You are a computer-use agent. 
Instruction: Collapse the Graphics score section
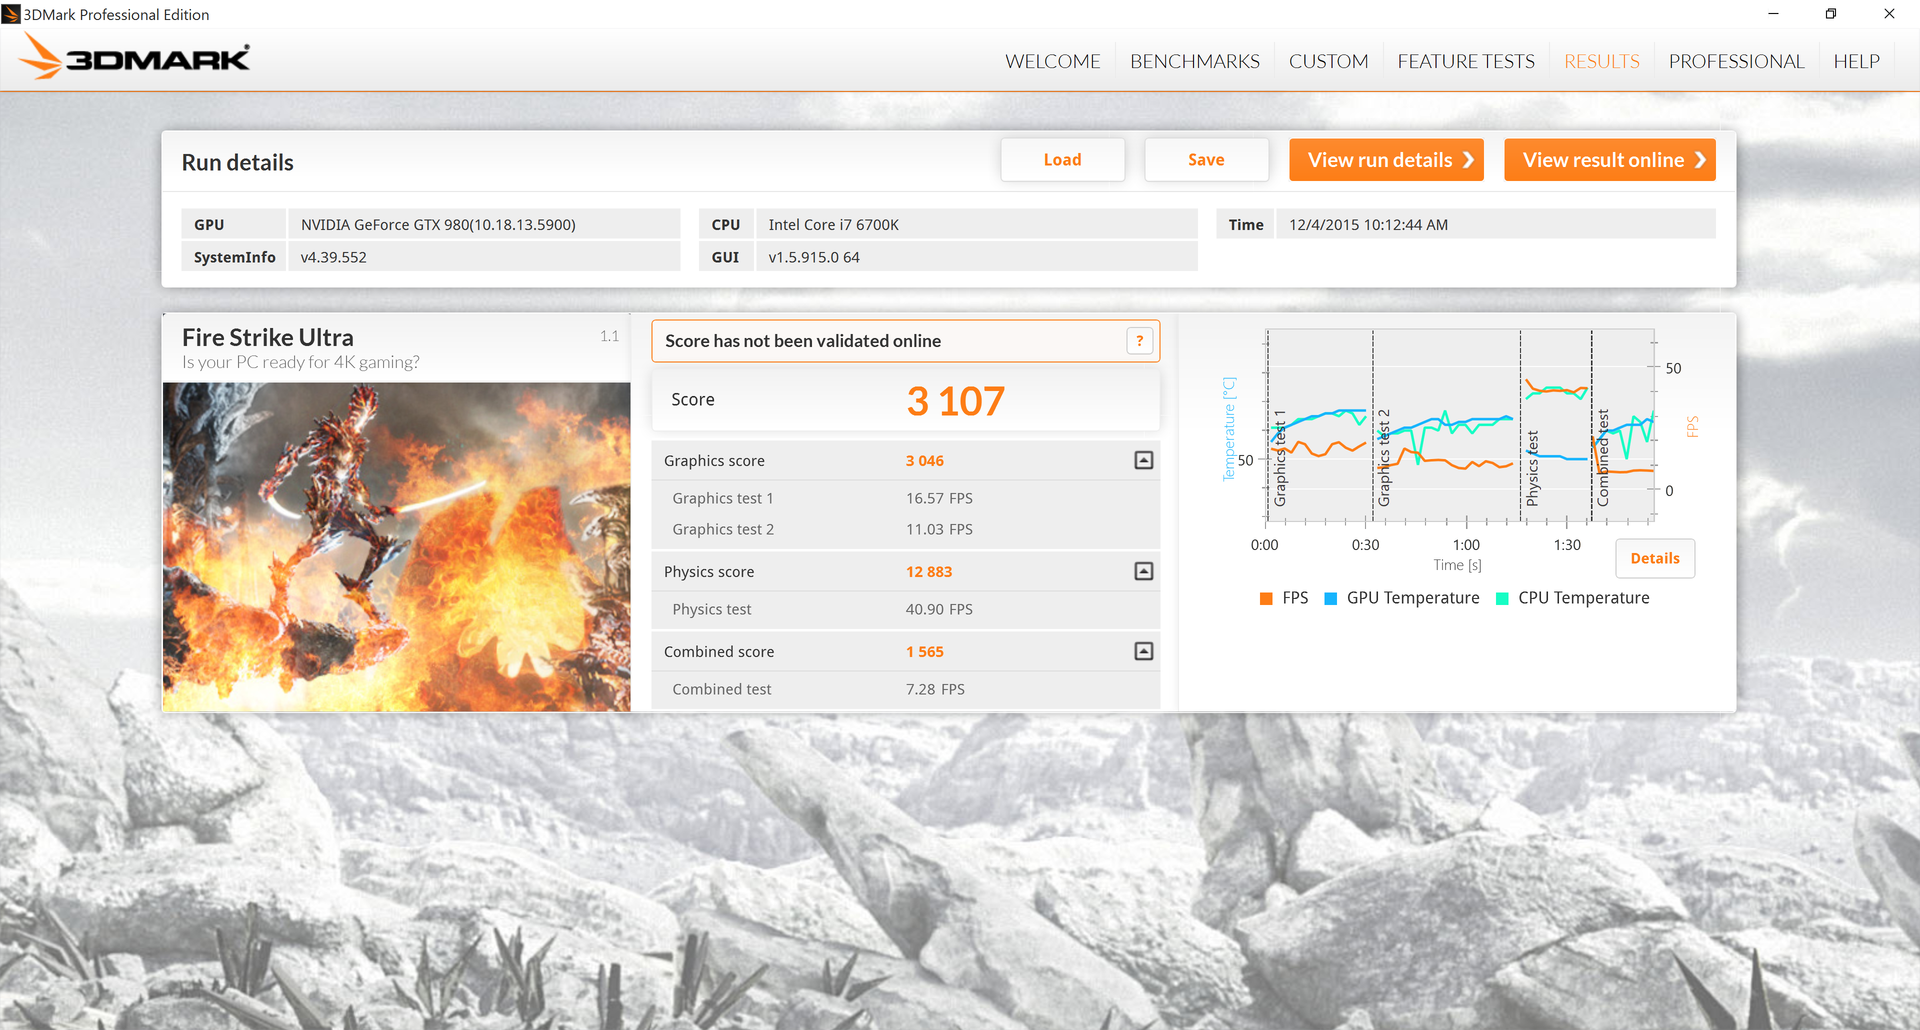click(x=1144, y=460)
